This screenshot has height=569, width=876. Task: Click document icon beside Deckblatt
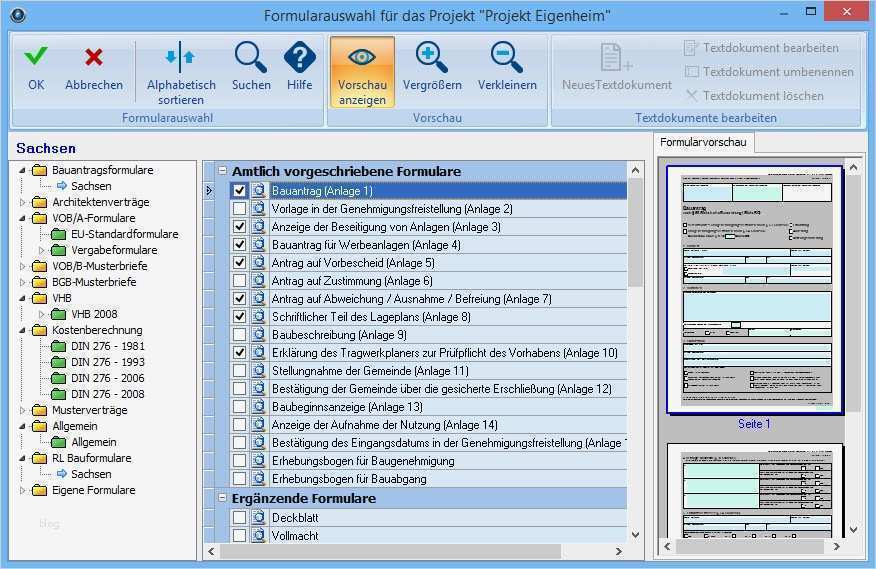coord(259,518)
